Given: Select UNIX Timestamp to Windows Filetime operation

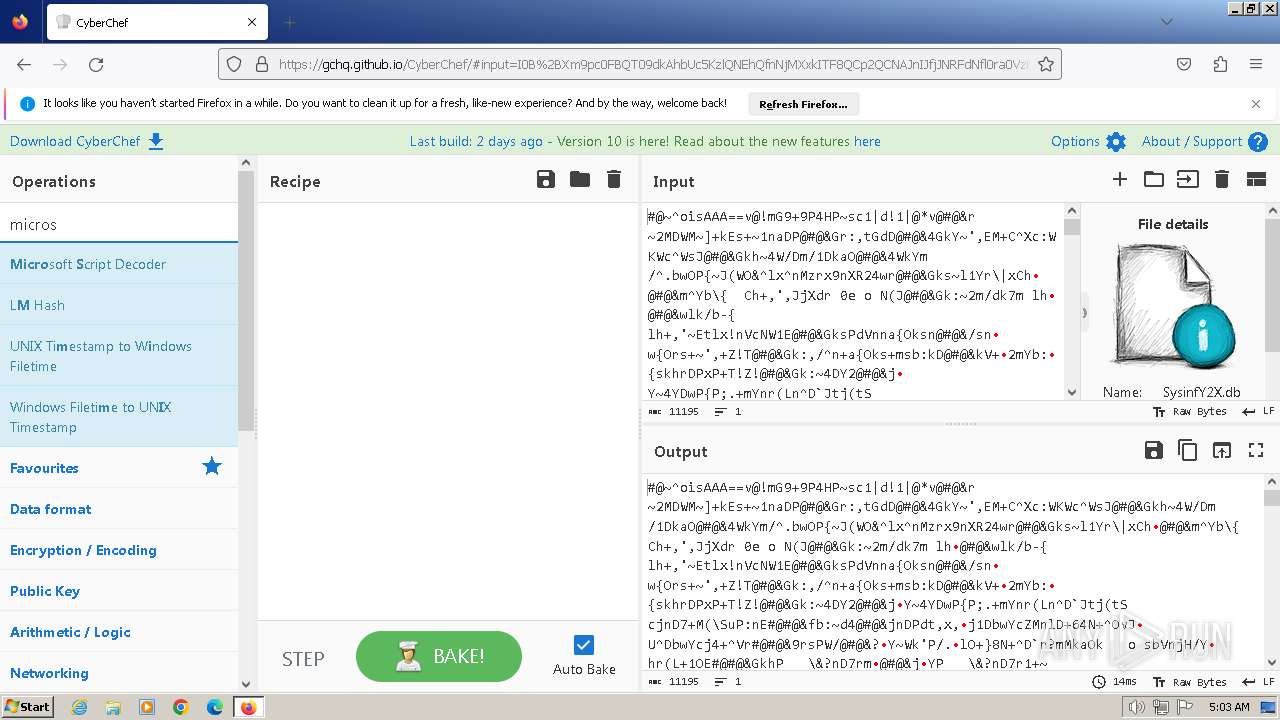Looking at the screenshot, I should click(119, 356).
